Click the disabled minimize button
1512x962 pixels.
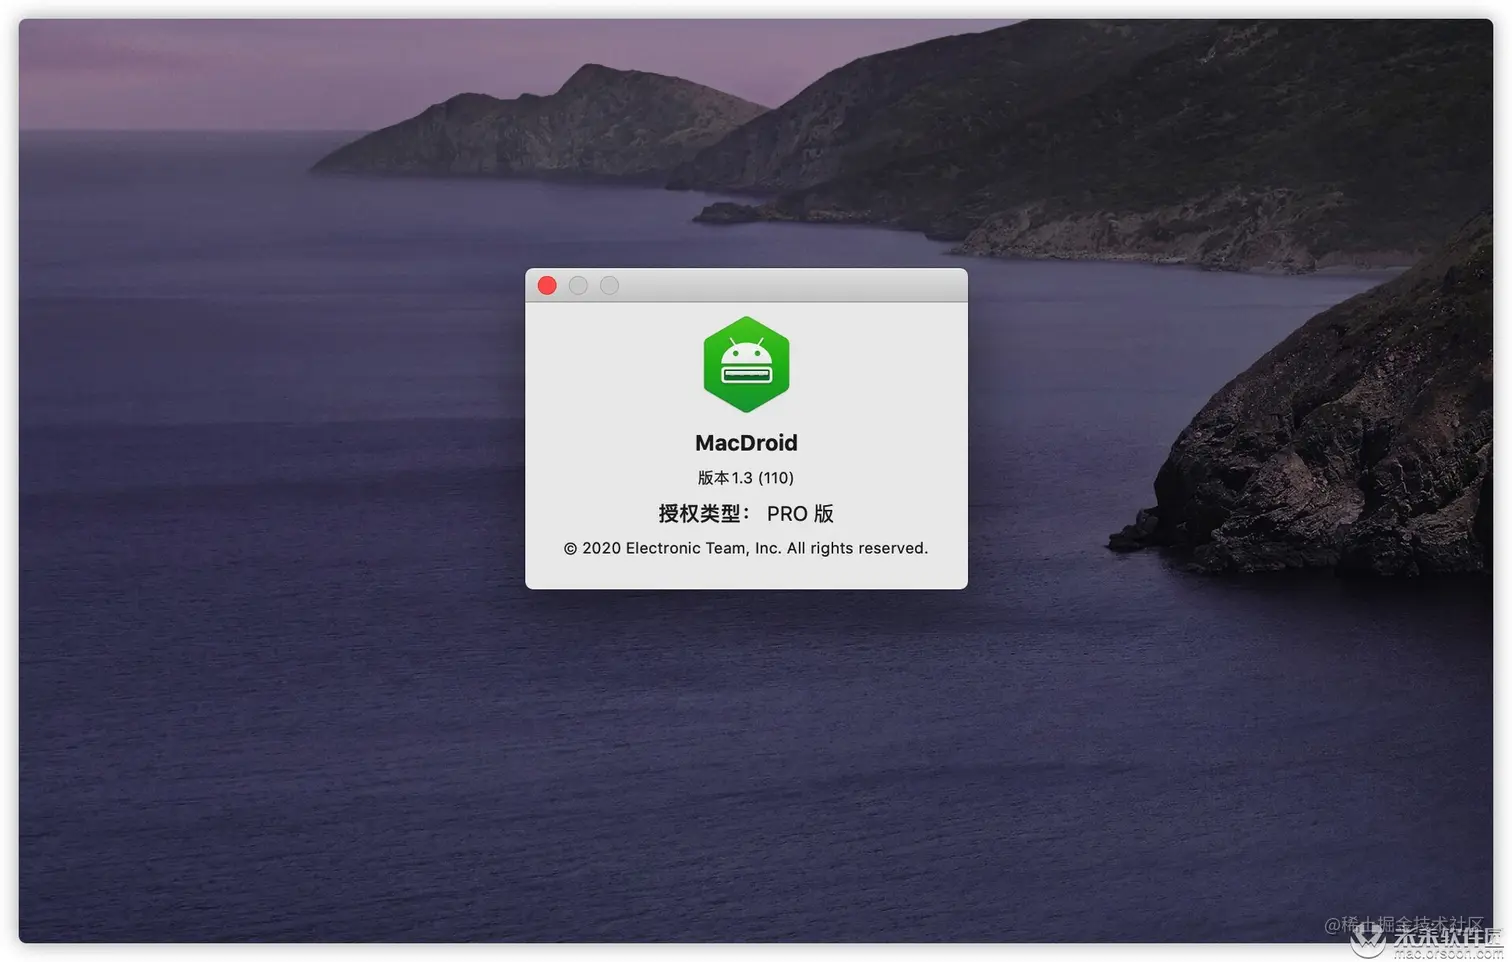coord(578,286)
